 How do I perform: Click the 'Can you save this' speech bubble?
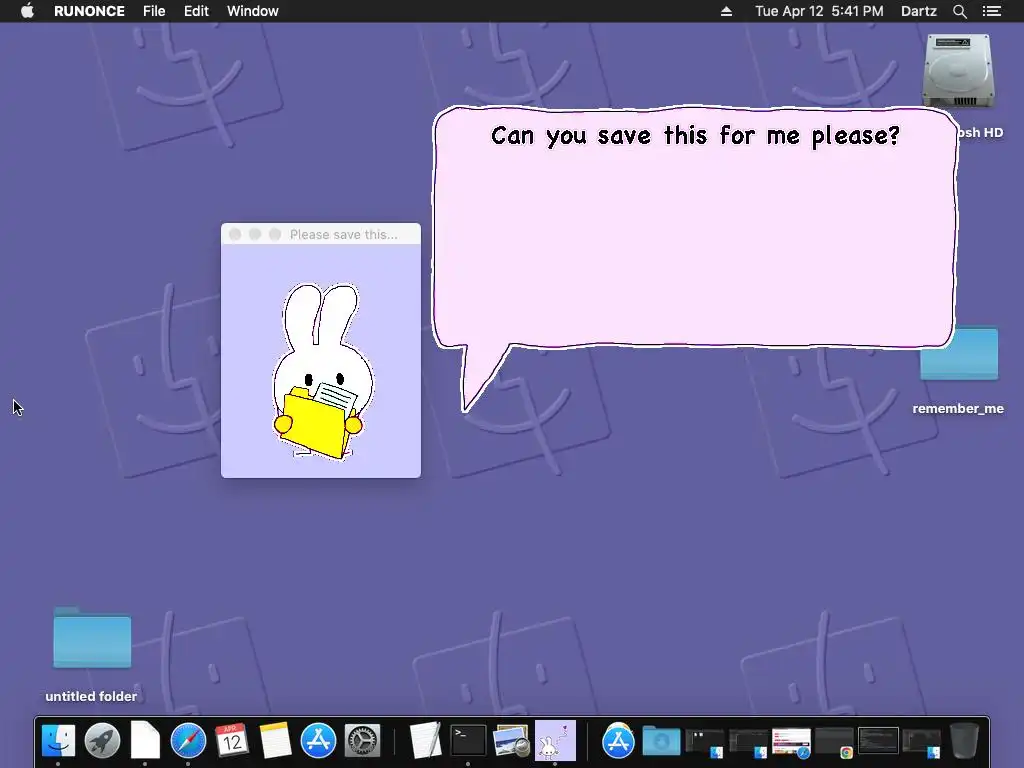(x=695, y=229)
